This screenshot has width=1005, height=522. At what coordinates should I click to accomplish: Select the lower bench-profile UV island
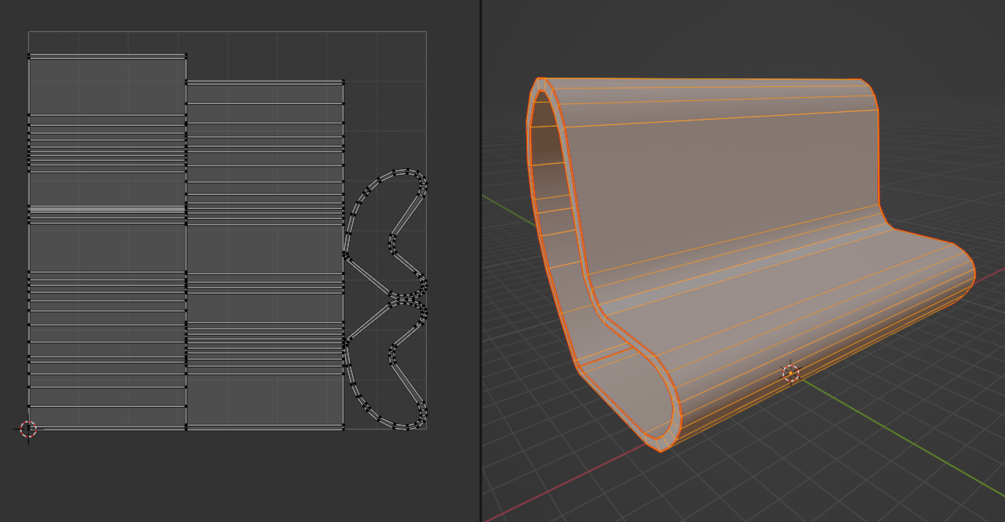385,363
